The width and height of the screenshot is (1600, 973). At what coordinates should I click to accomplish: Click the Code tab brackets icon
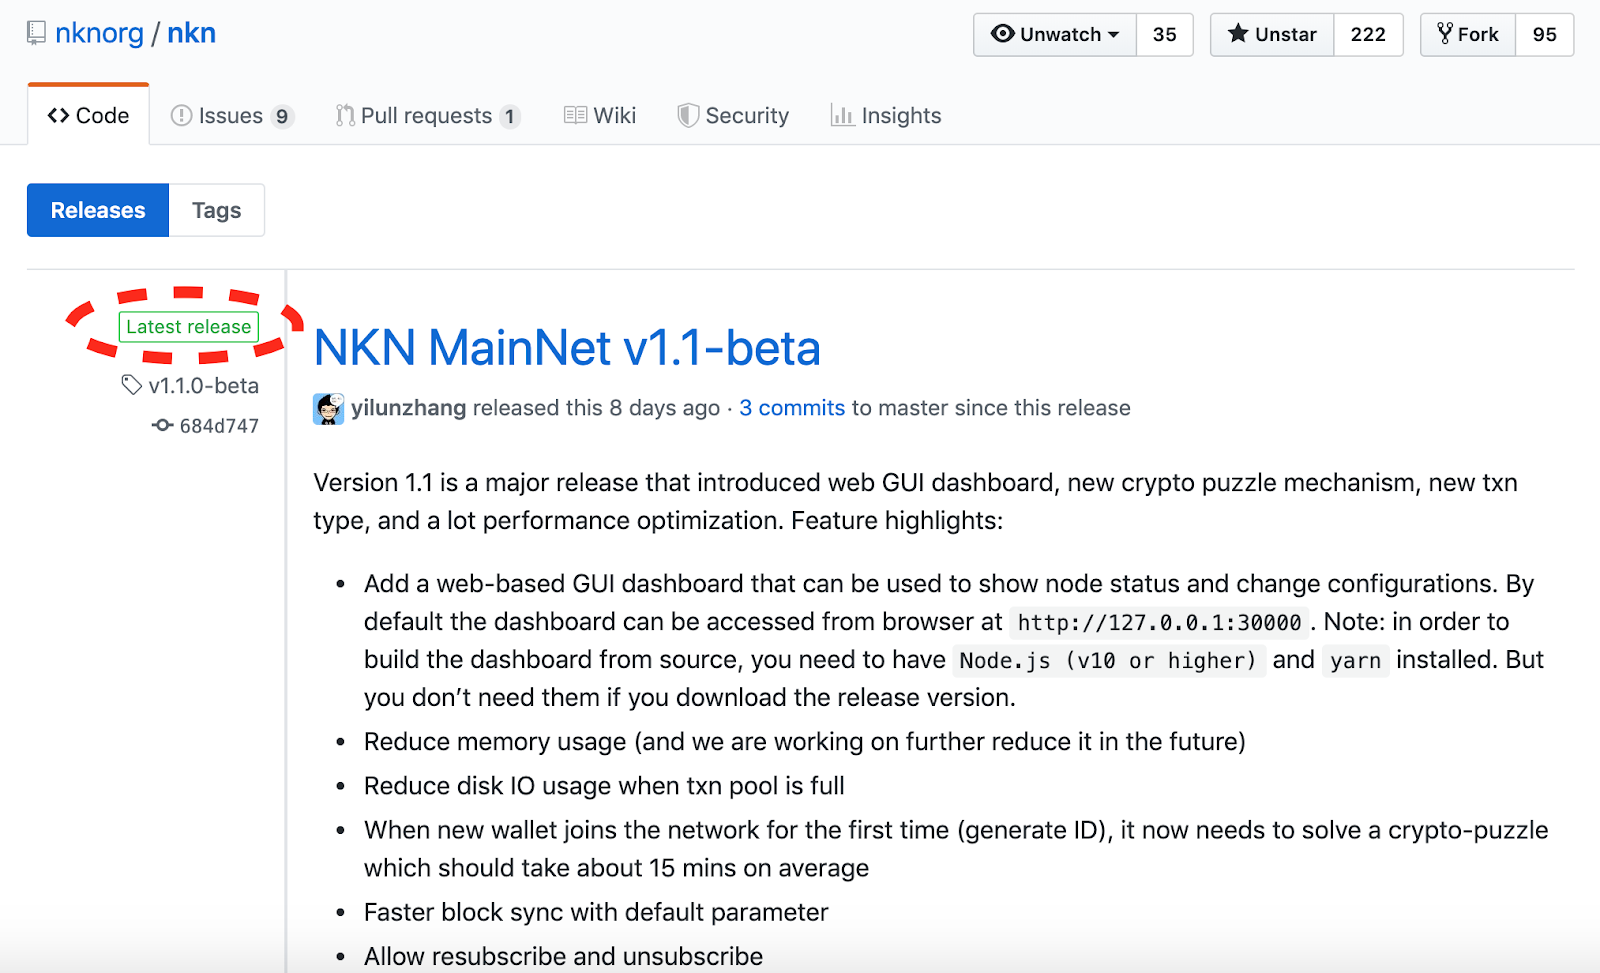[x=58, y=115]
